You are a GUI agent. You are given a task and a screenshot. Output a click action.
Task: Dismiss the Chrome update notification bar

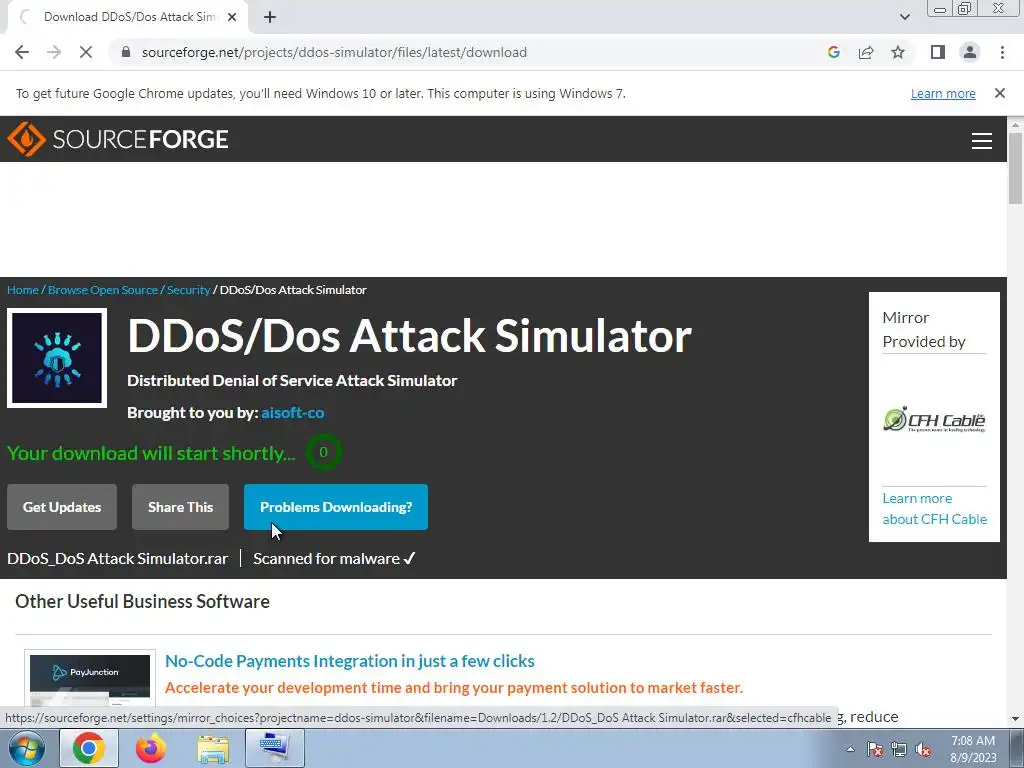tap(999, 93)
